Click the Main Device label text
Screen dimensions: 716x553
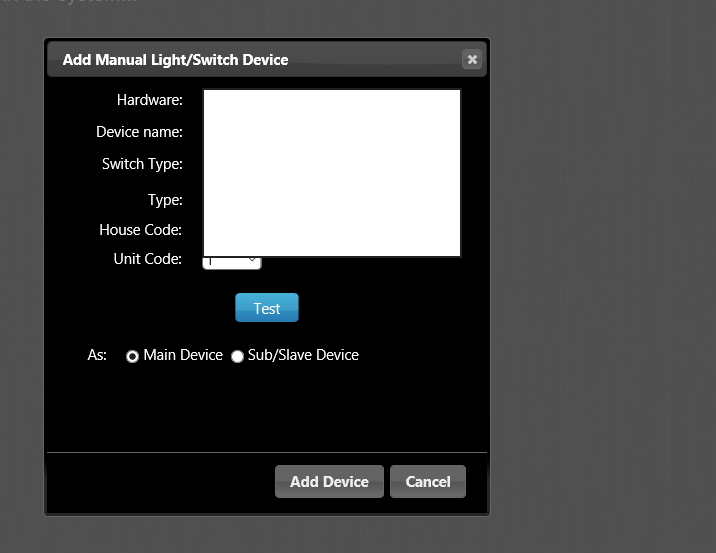(x=183, y=355)
